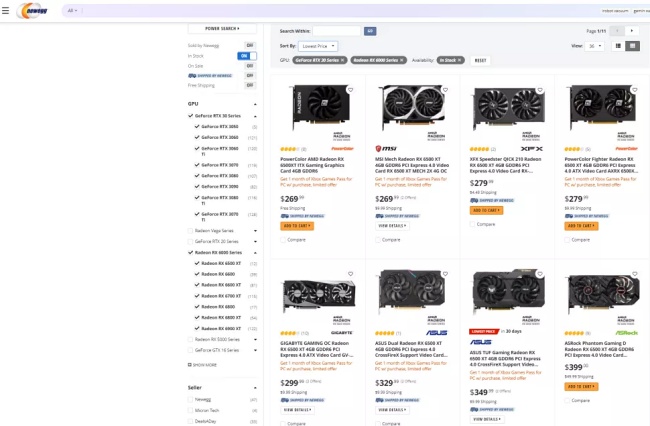Uncheck Radeon RX 6500 XT checkbox
The image size is (650, 426).
(197, 263)
